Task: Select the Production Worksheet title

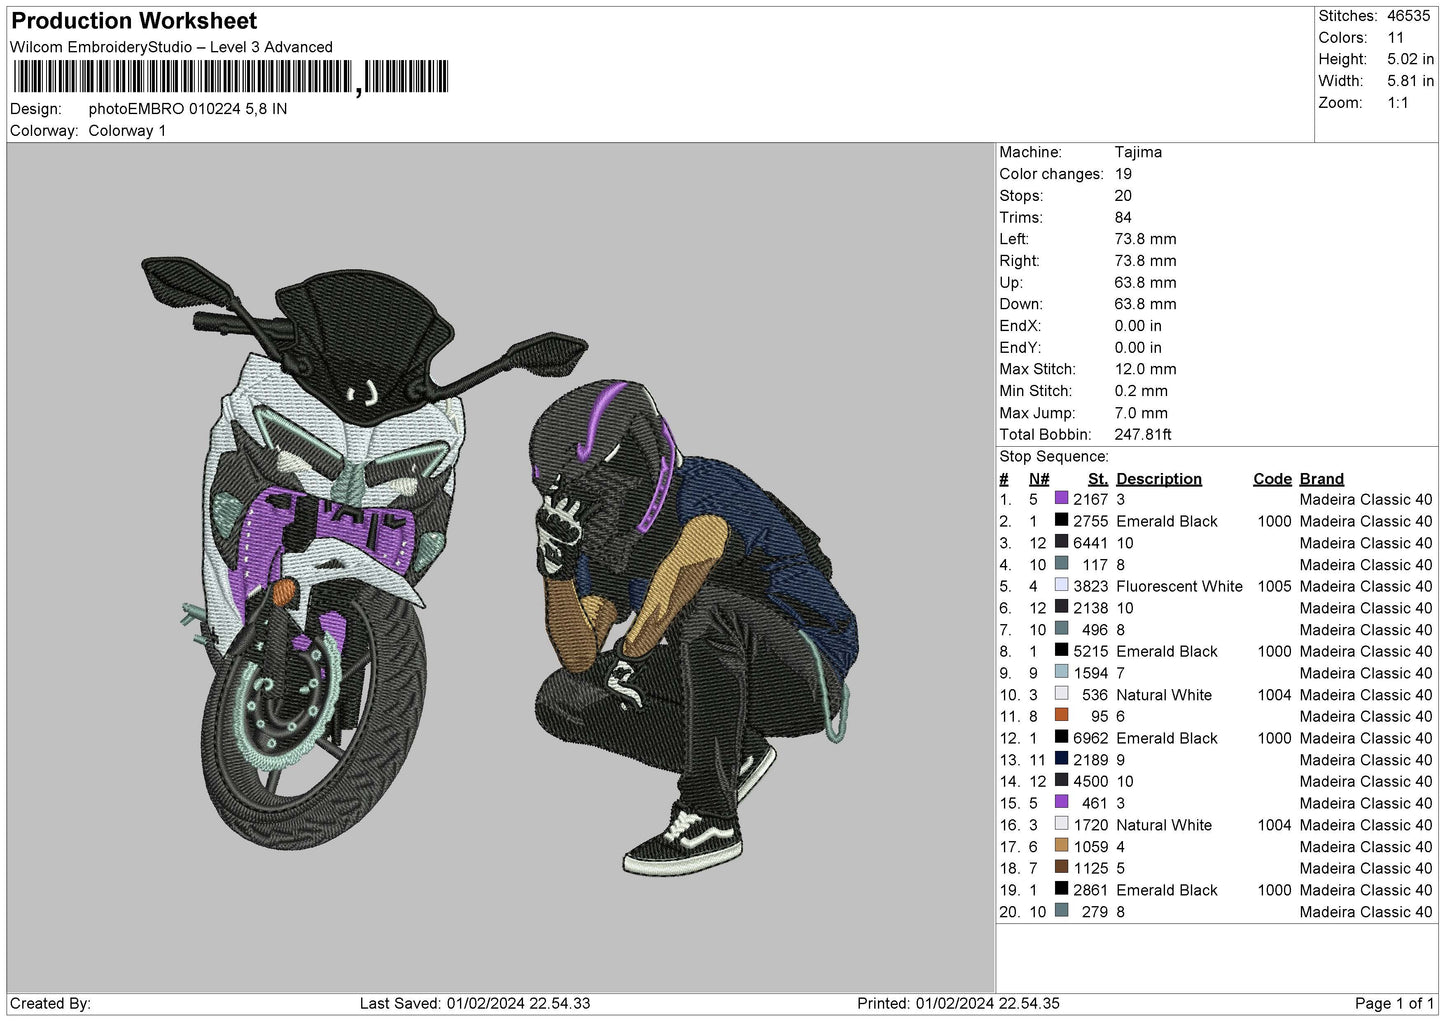Action: click(x=134, y=21)
